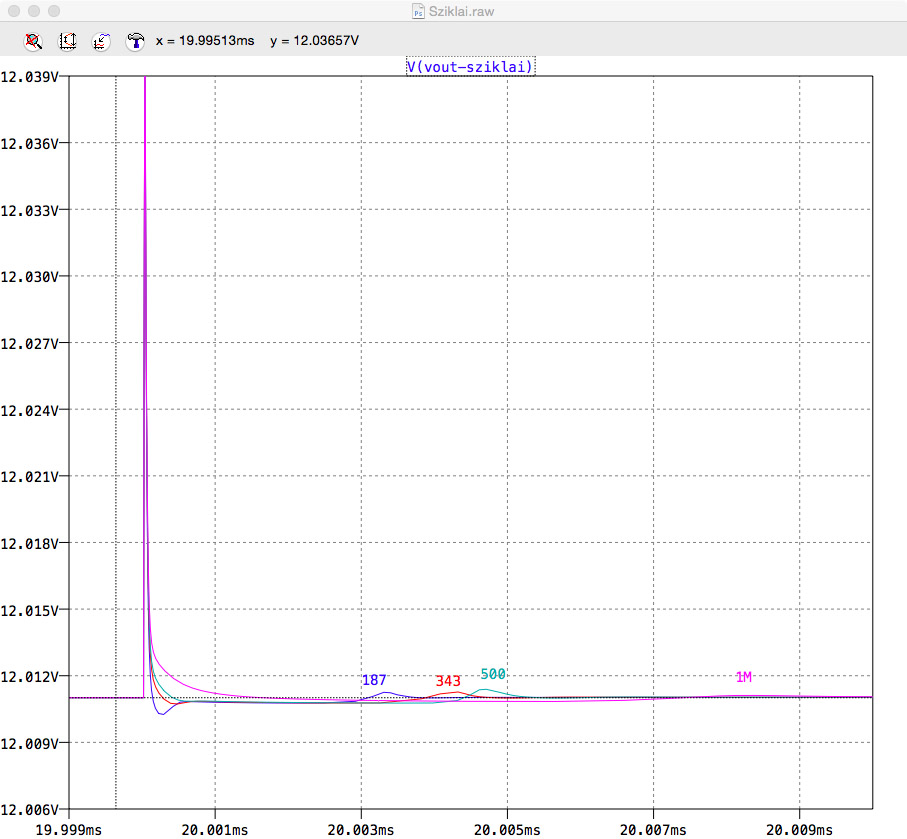The image size is (907, 839).
Task: Click the Sziklai.raw file icon in title bar
Action: point(418,11)
